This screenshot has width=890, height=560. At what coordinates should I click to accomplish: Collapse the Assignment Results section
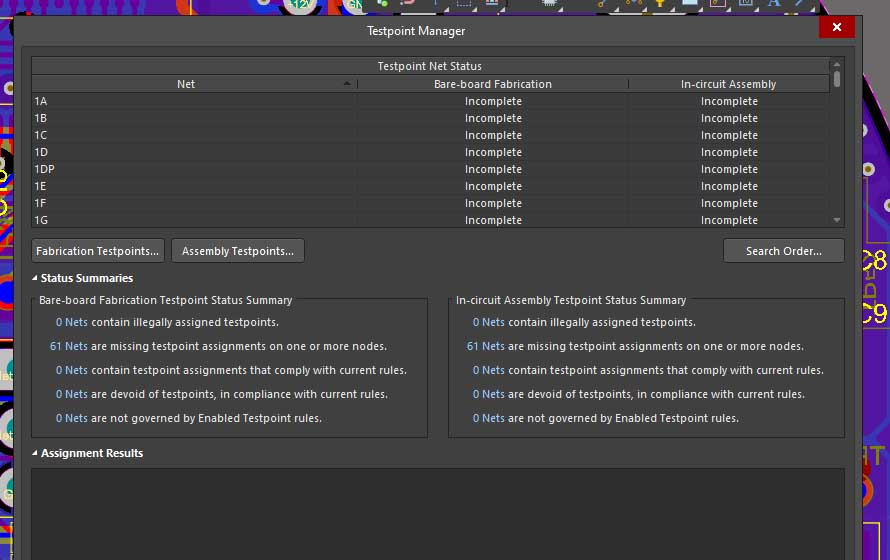pyautogui.click(x=36, y=453)
